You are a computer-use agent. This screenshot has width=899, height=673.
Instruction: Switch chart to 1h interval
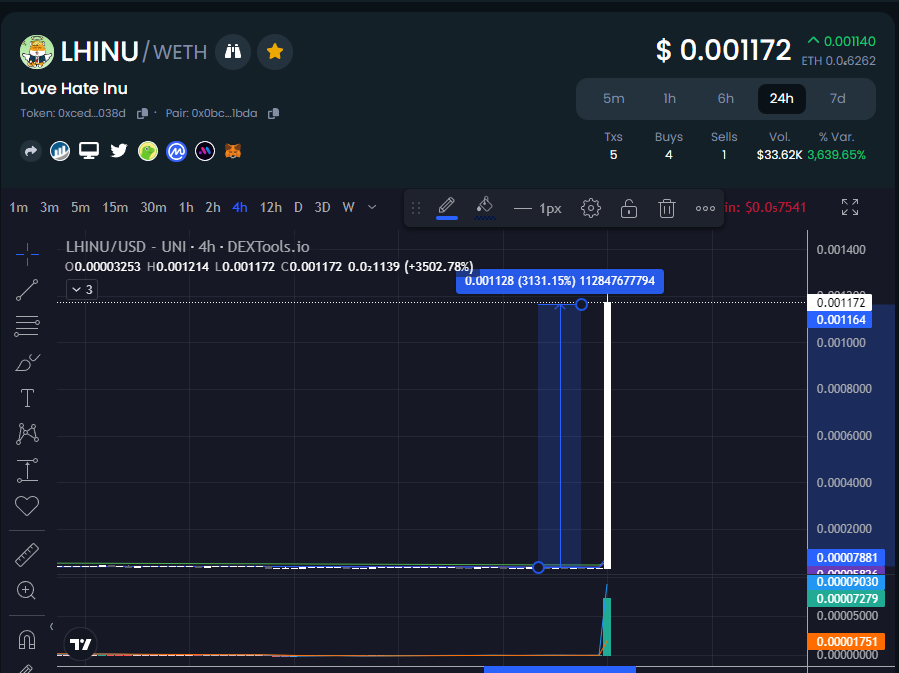tap(186, 208)
